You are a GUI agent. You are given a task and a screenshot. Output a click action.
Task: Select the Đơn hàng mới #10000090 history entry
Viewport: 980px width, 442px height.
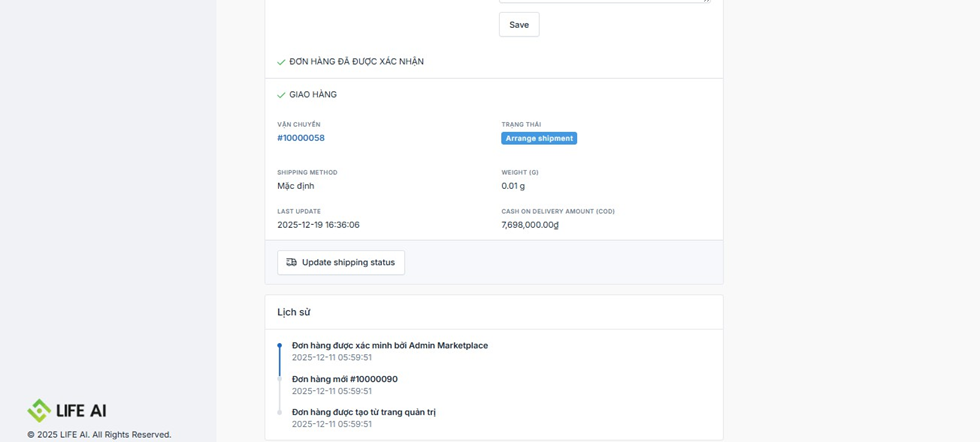pos(344,379)
